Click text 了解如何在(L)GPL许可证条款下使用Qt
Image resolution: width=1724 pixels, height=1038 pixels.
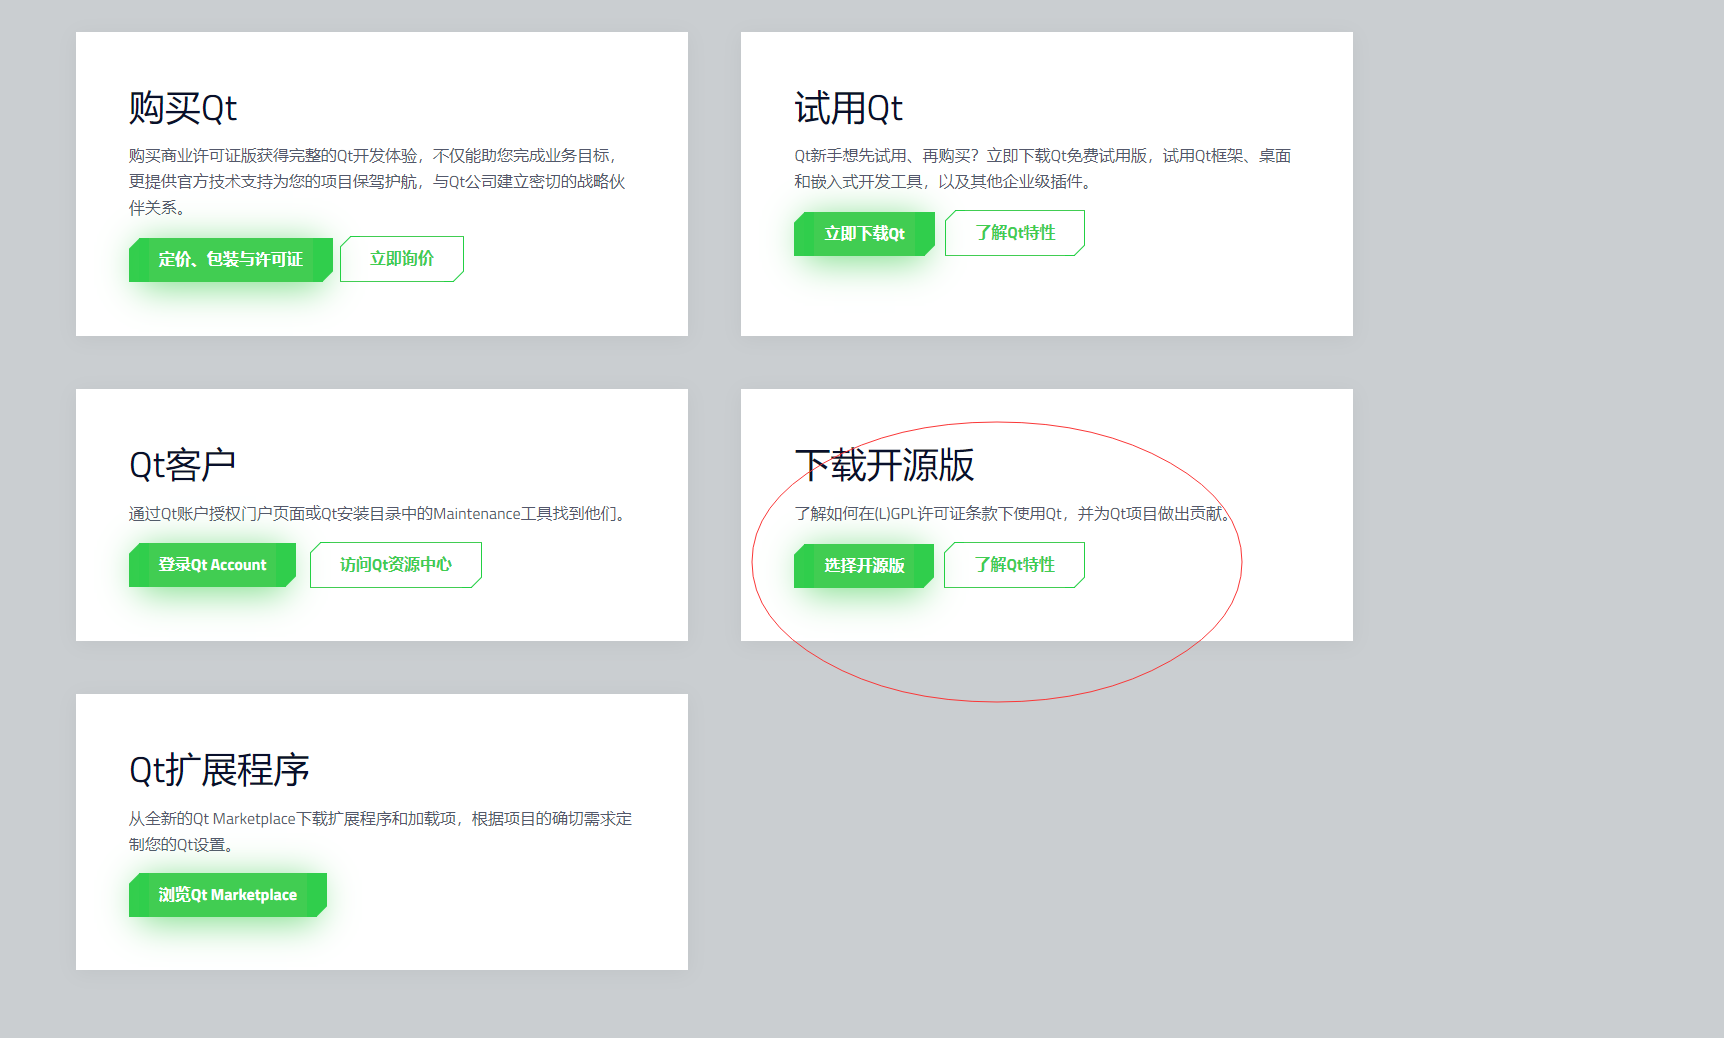pyautogui.click(x=1015, y=514)
